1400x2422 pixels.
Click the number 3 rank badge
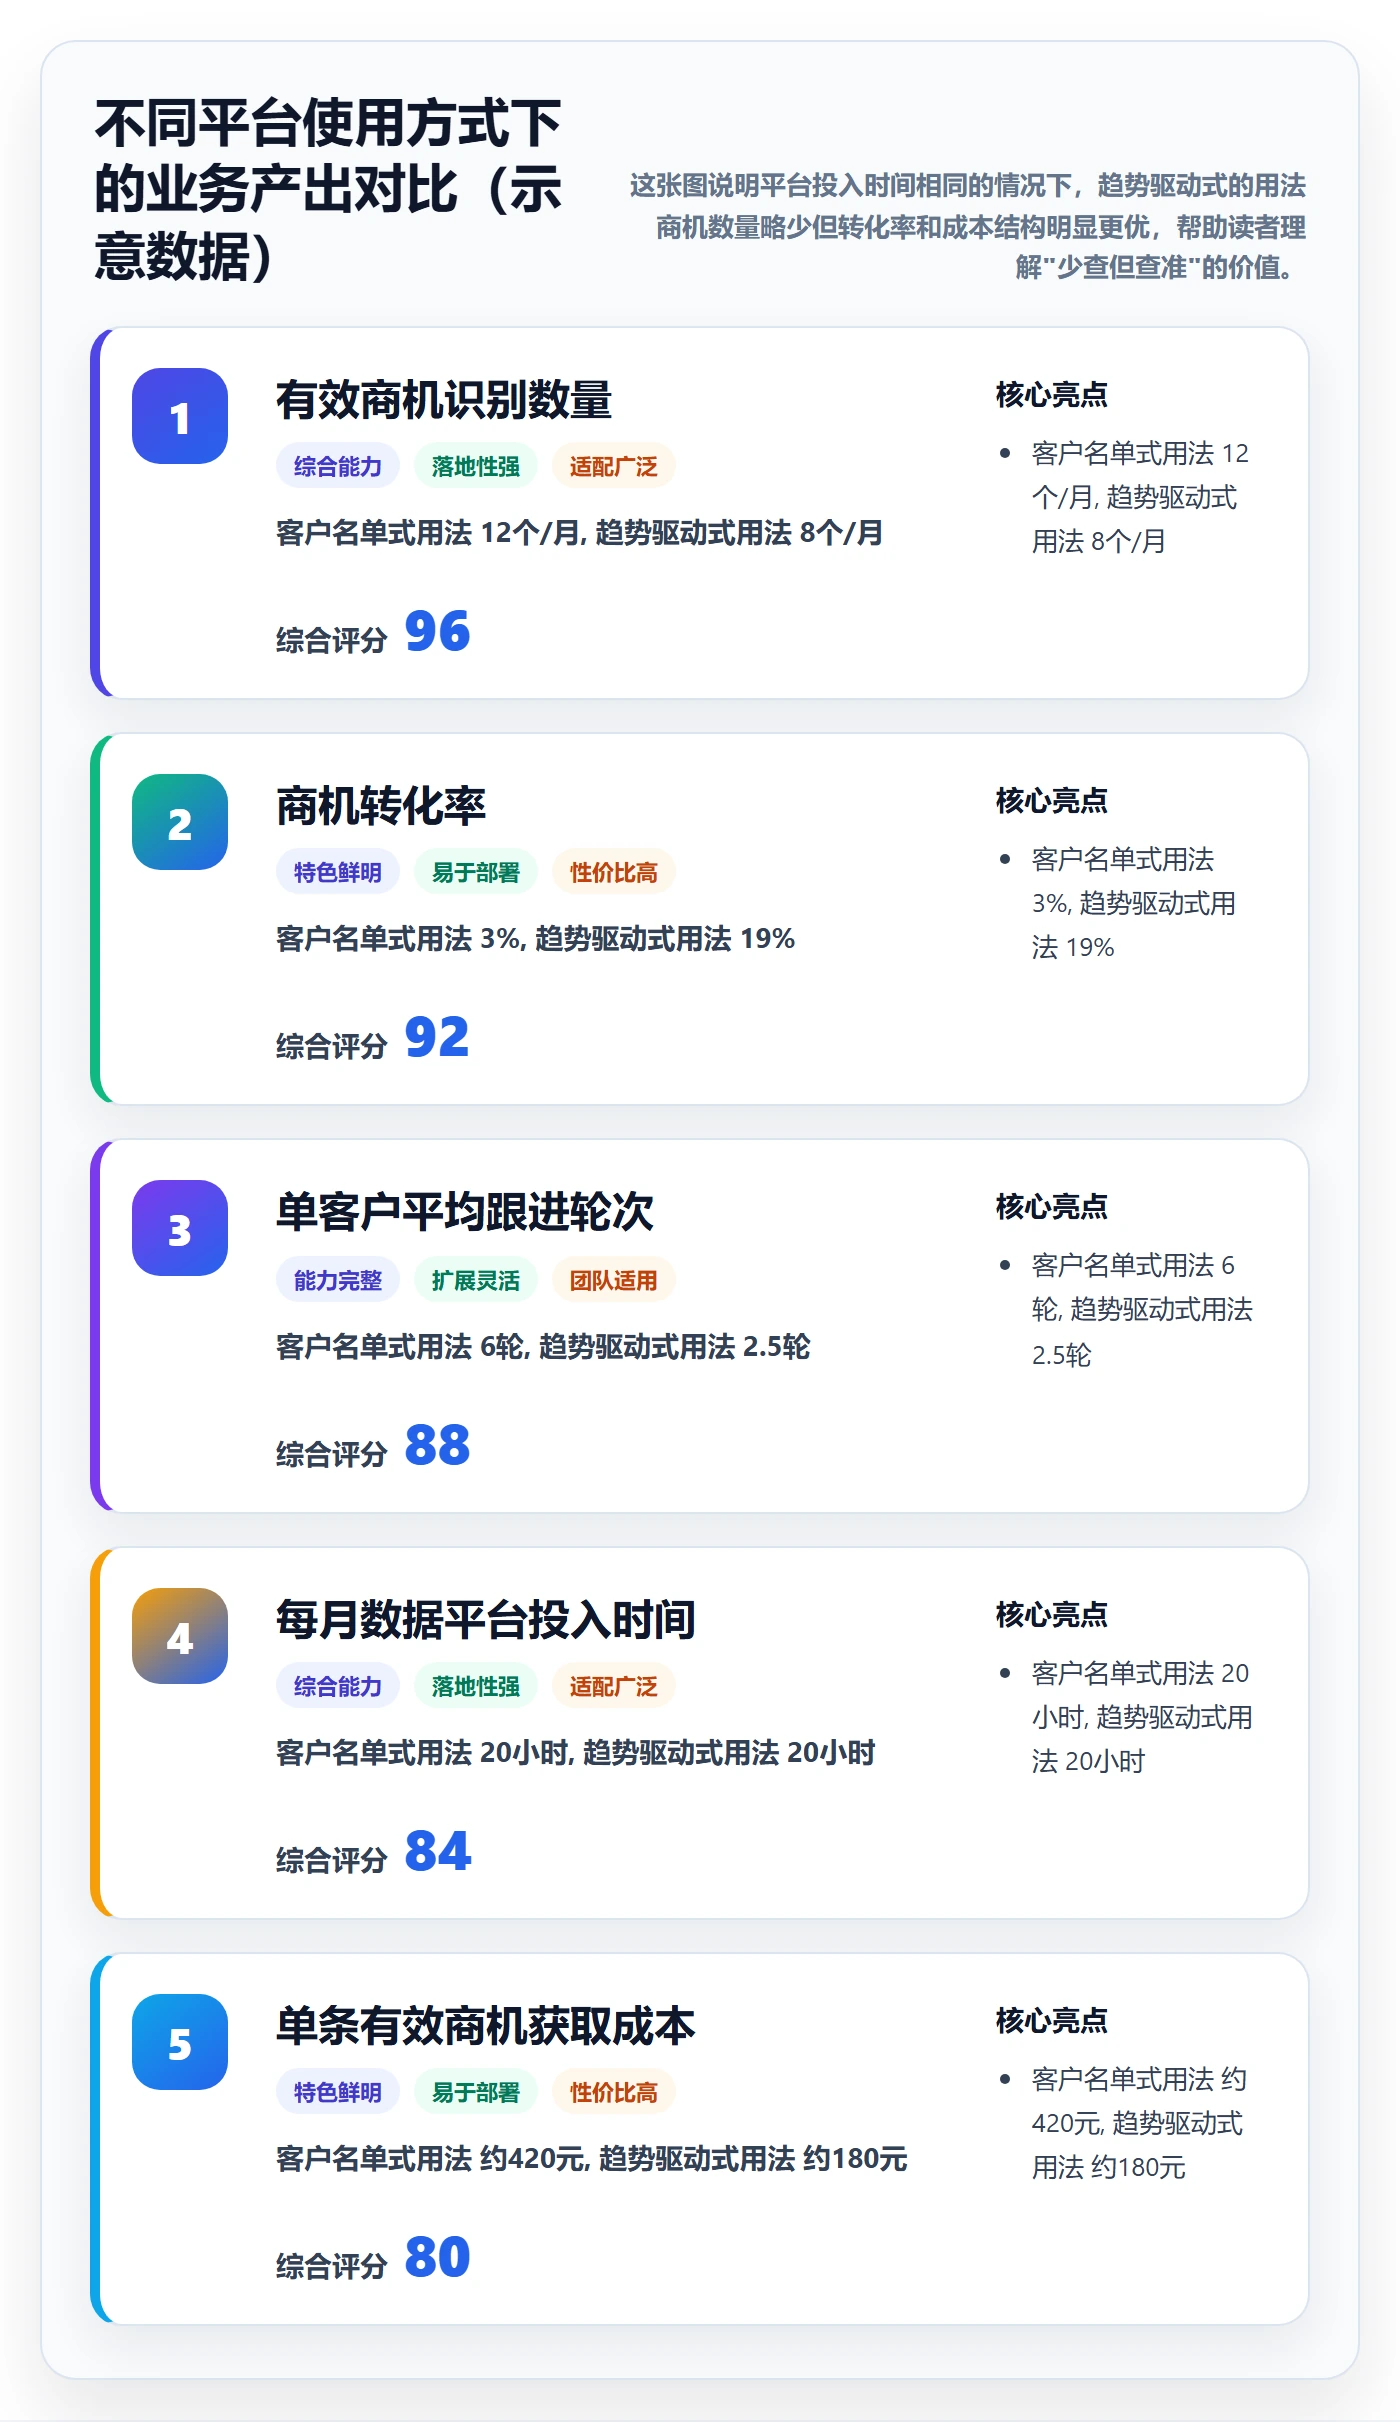coord(180,1228)
